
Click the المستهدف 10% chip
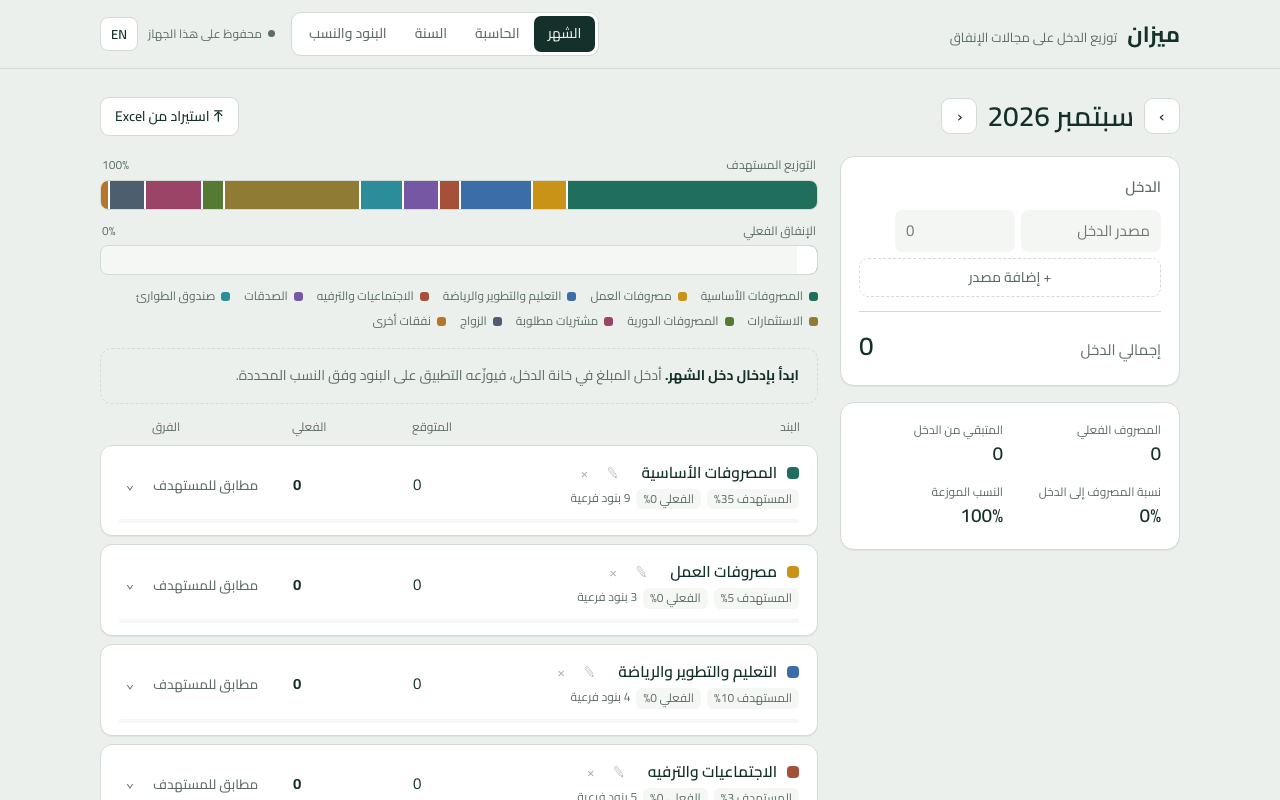click(x=753, y=698)
